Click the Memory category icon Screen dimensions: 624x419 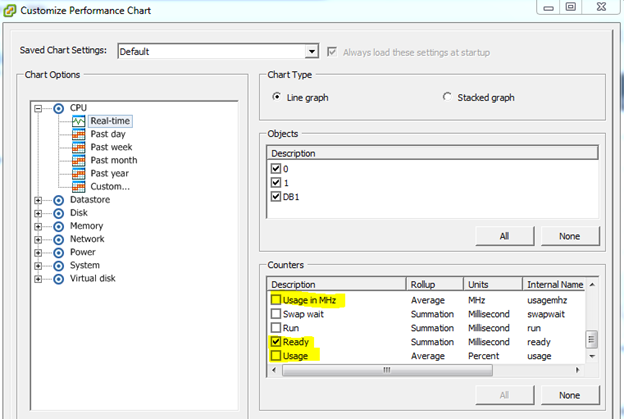pyautogui.click(x=58, y=226)
